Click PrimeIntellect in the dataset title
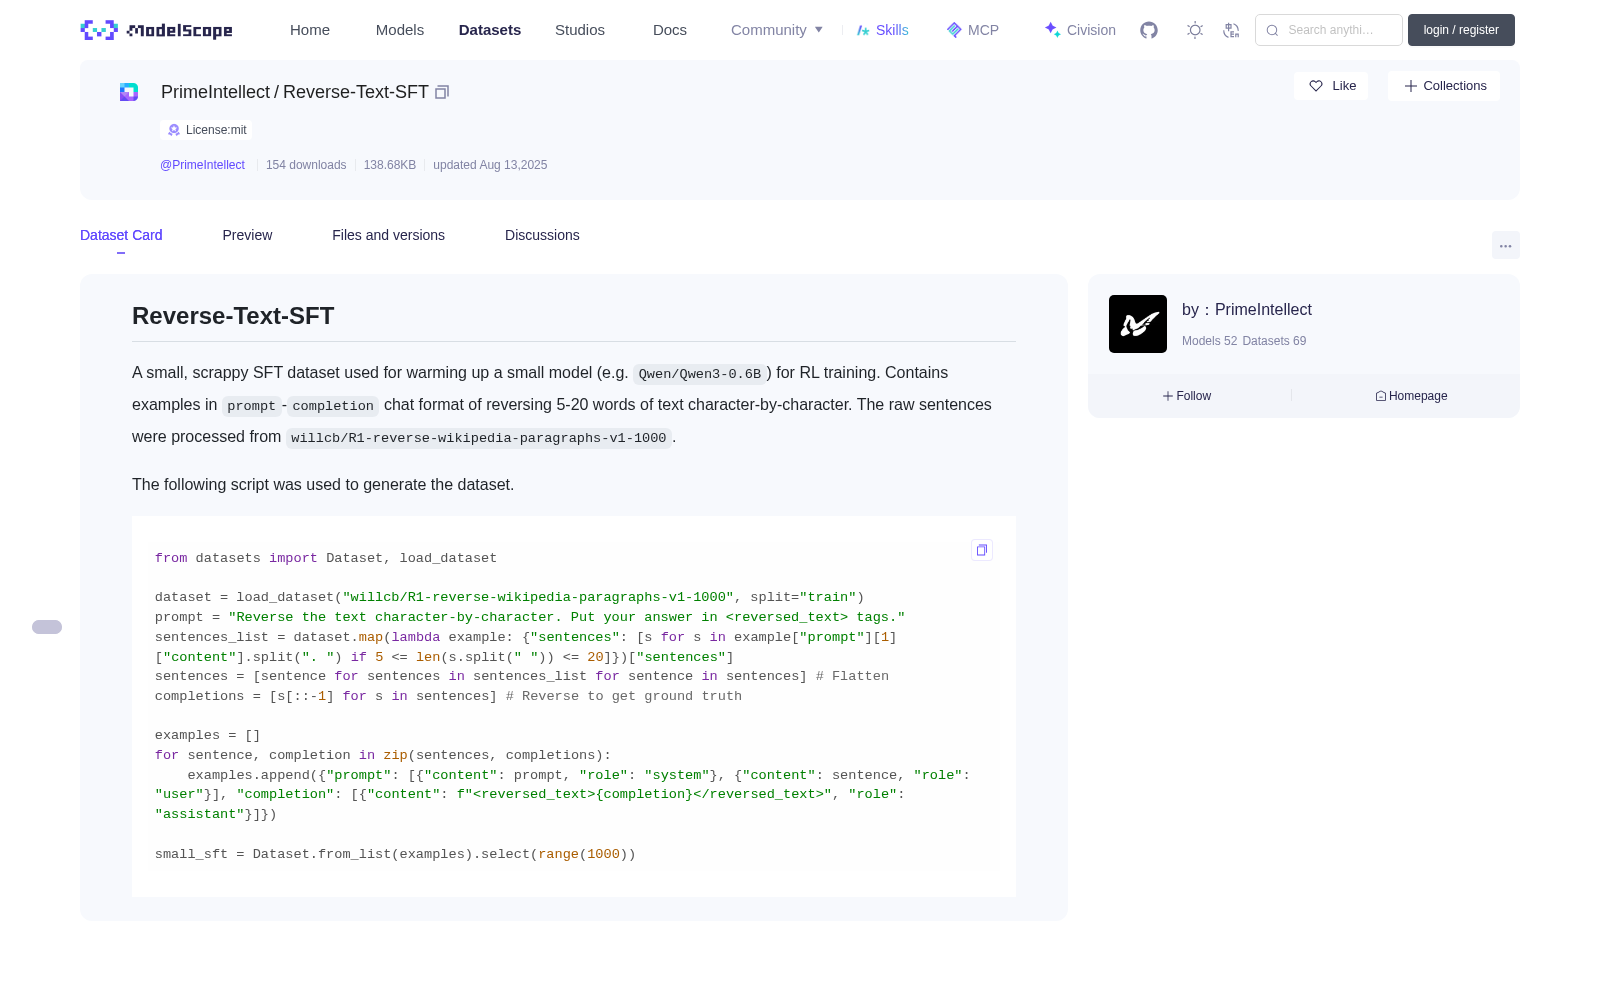The image size is (1600, 1000). (x=216, y=92)
